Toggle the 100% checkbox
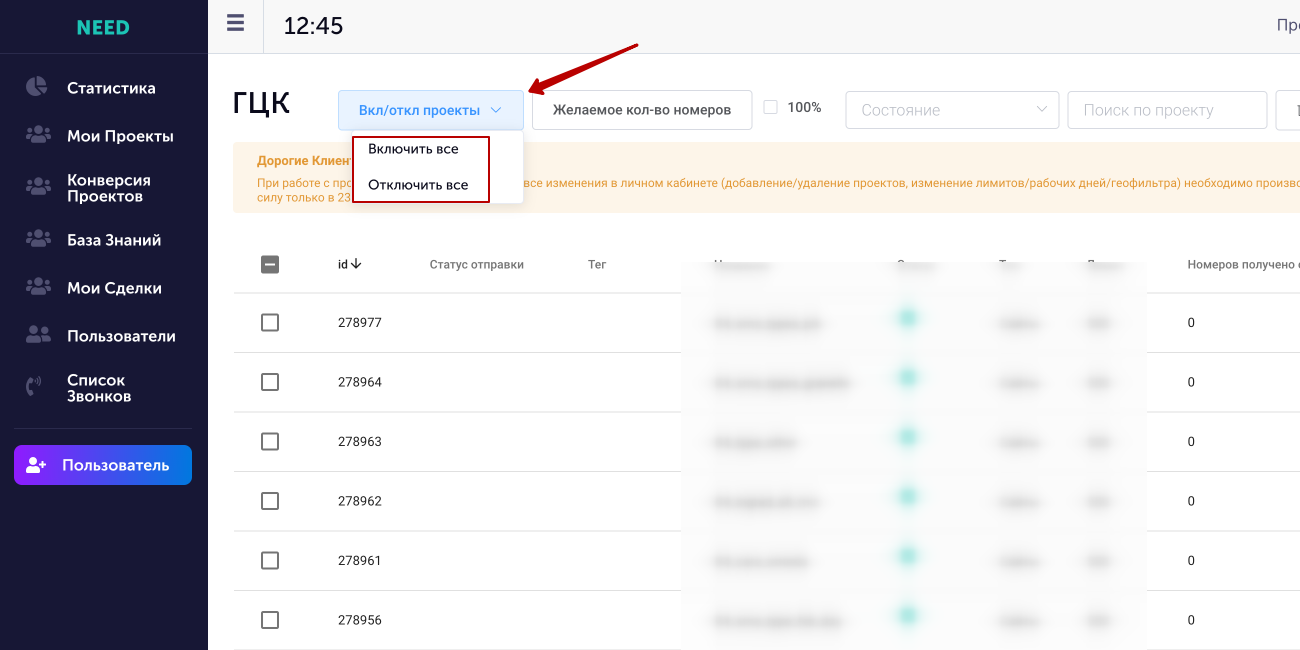 (770, 107)
